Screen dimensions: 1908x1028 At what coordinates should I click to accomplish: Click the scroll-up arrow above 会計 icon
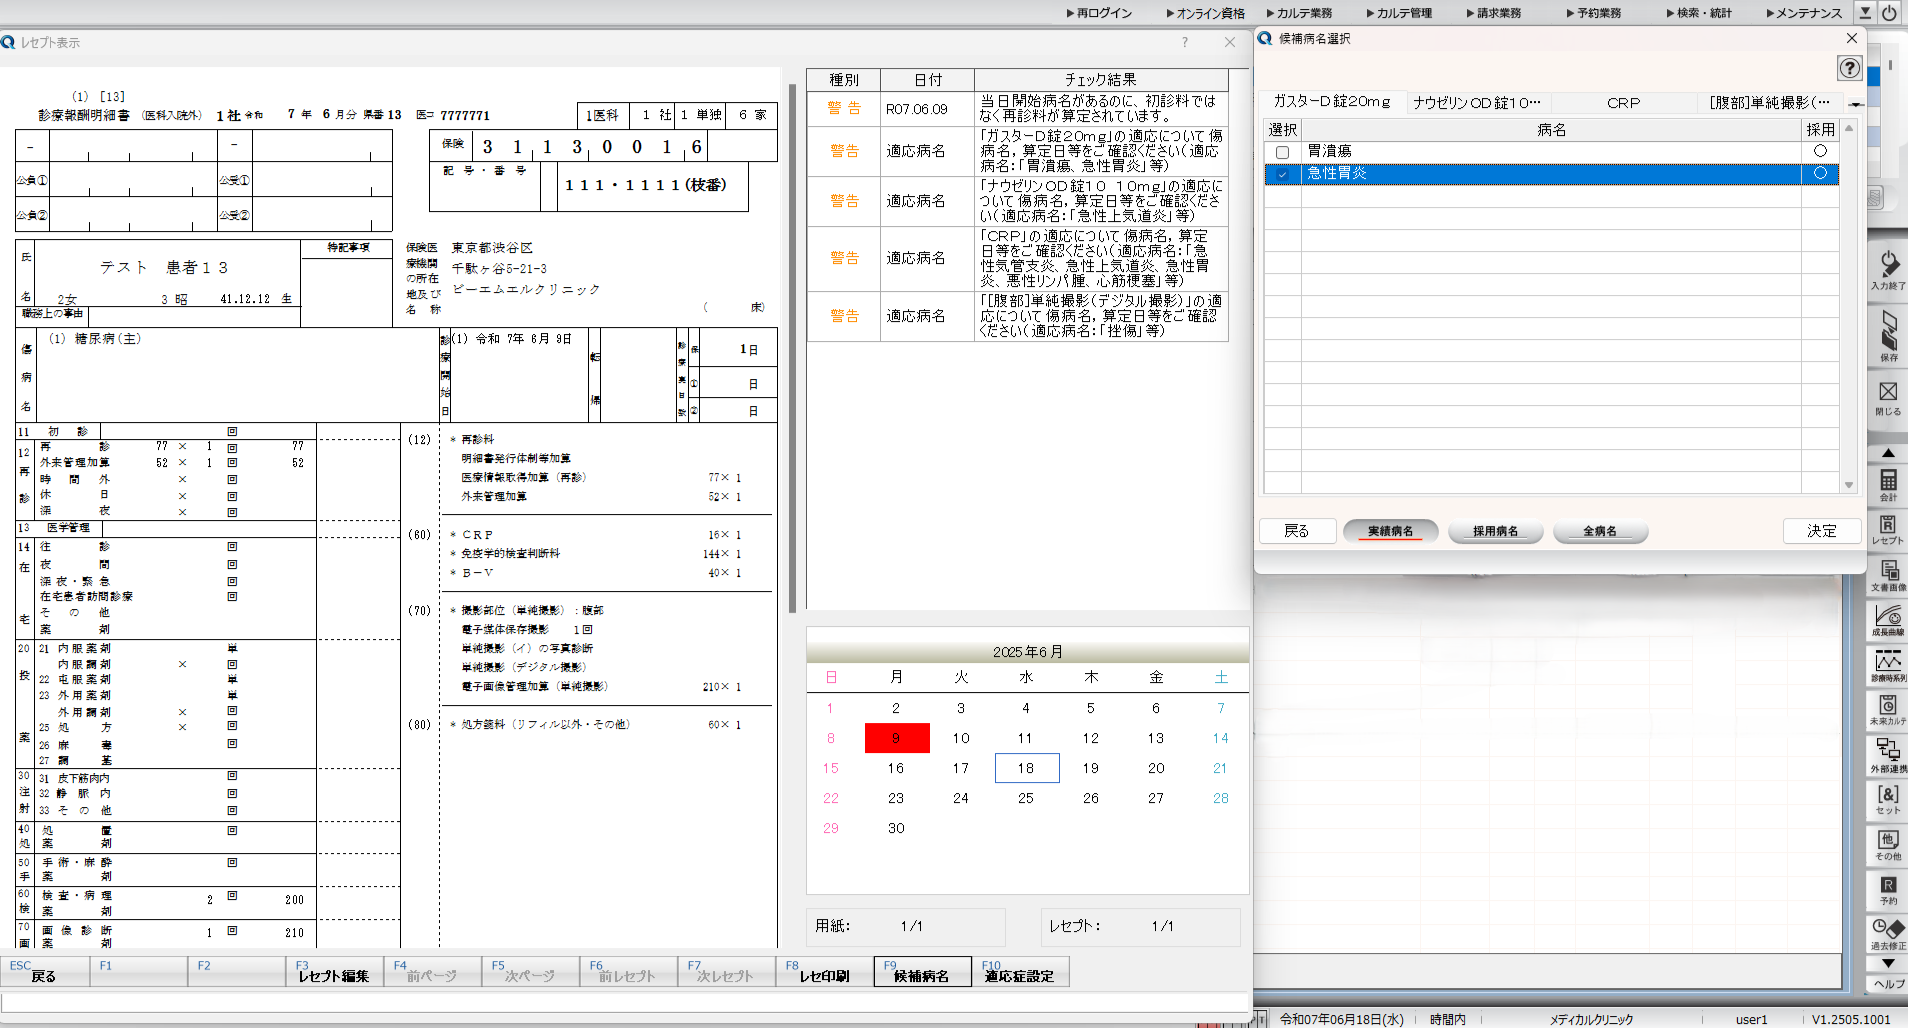click(1888, 453)
